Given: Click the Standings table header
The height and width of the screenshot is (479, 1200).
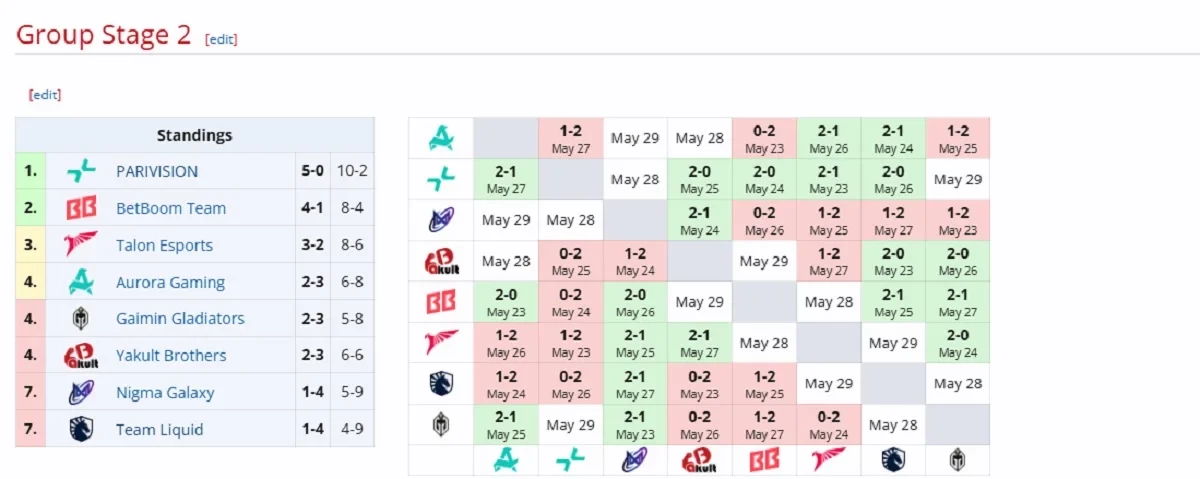Looking at the screenshot, I should 194,135.
